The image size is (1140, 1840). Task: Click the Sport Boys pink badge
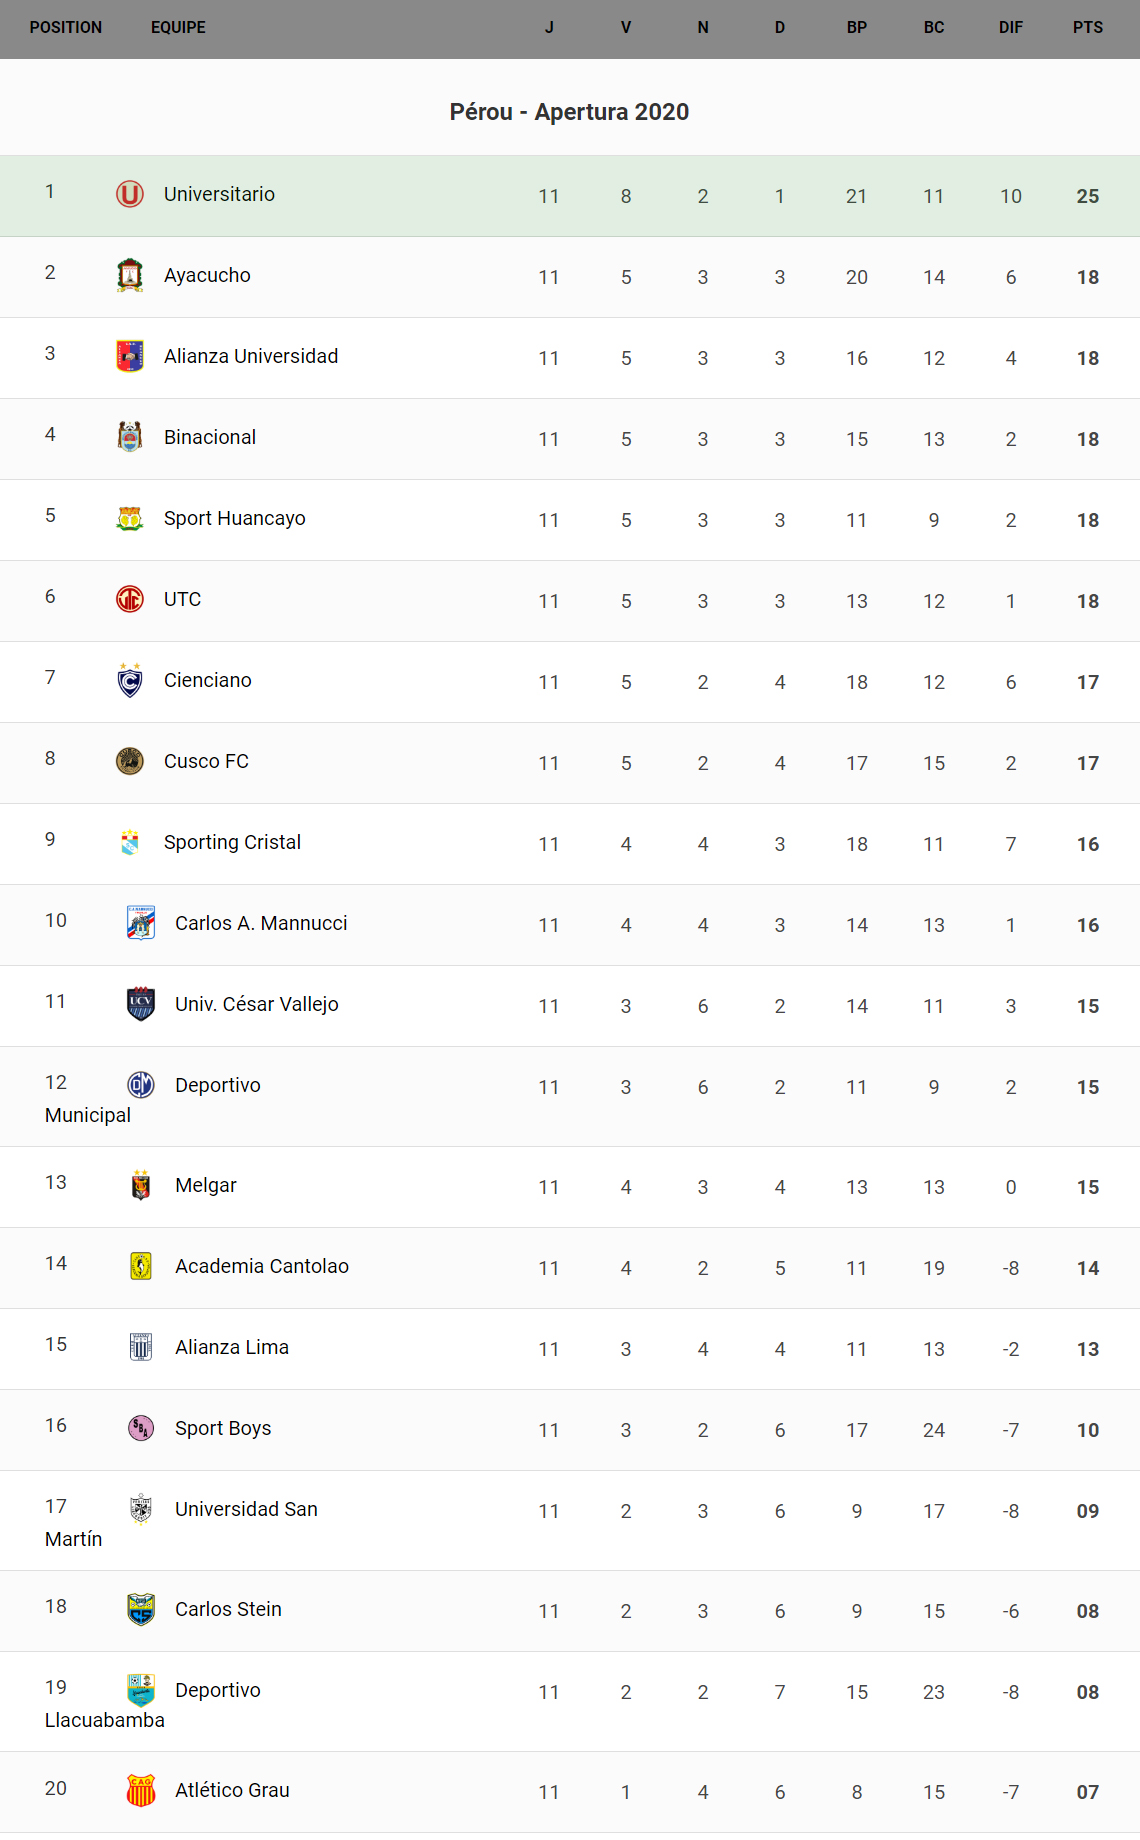point(141,1428)
